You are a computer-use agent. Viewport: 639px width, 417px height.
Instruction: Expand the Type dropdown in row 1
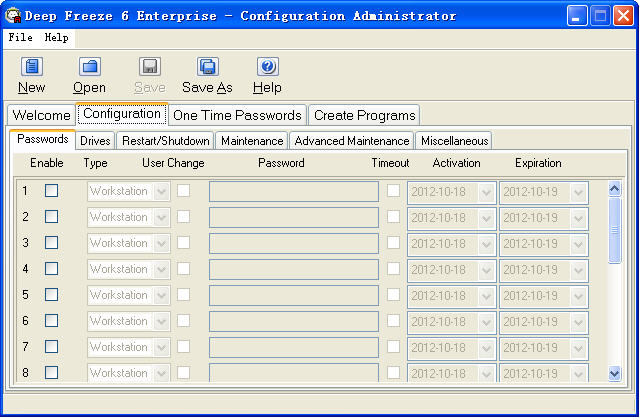[x=161, y=191]
